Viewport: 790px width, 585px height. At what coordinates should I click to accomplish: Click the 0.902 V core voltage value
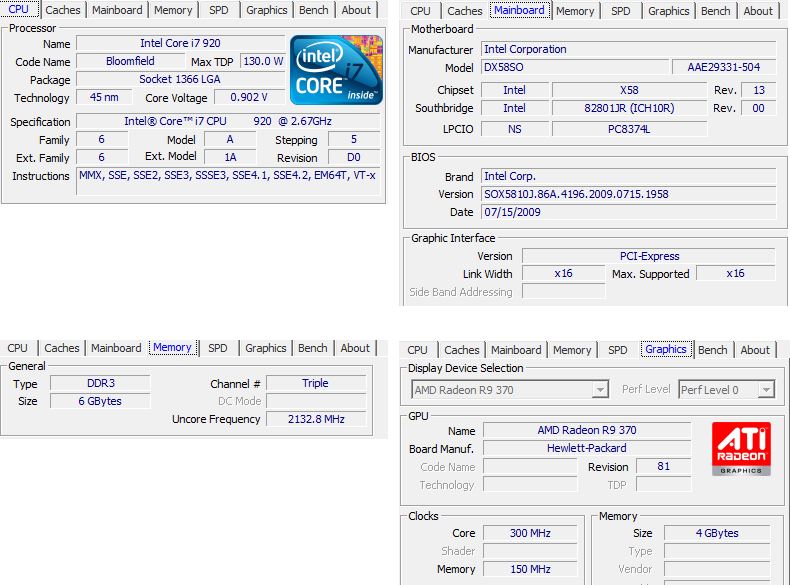pos(249,97)
